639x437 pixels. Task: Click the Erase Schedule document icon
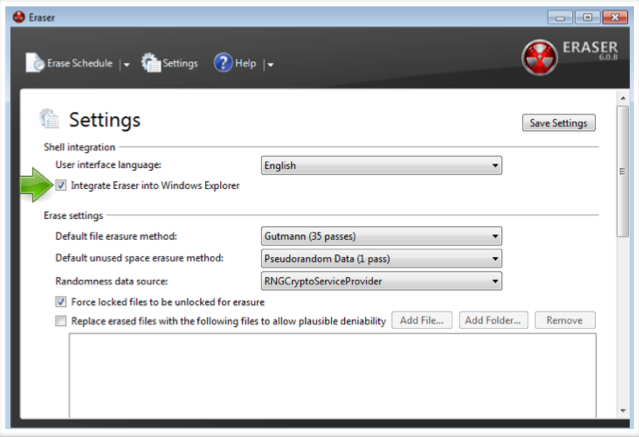(x=35, y=63)
